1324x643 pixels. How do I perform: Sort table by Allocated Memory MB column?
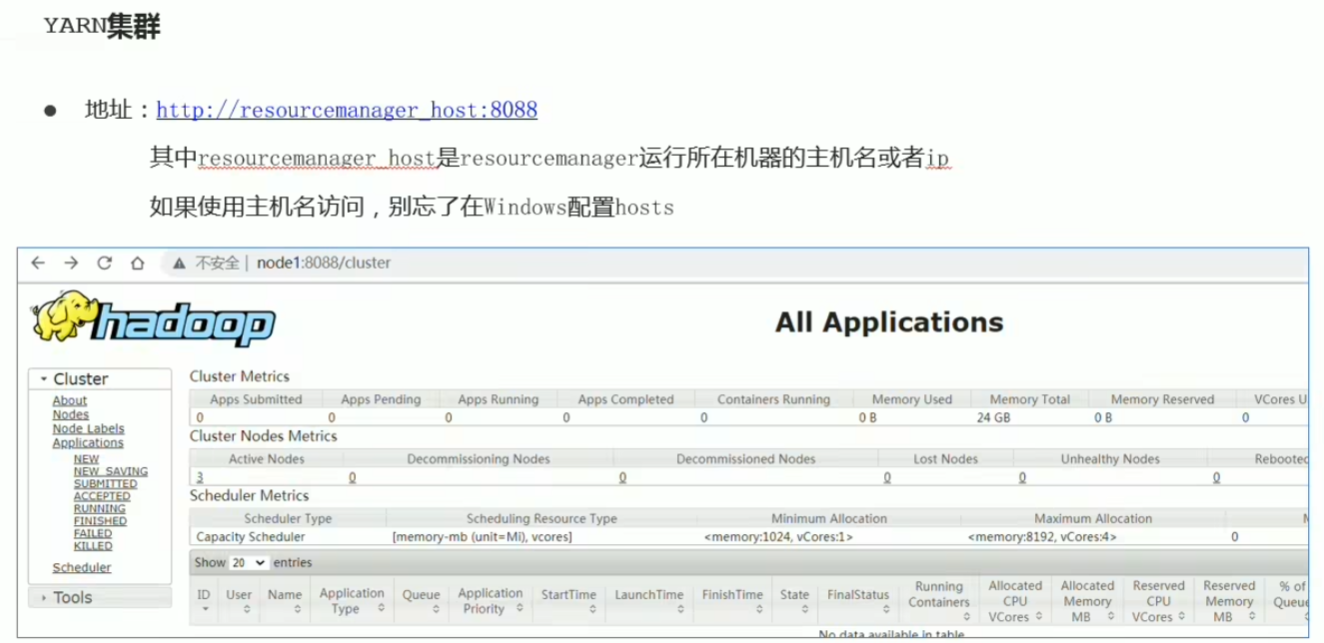(1087, 601)
